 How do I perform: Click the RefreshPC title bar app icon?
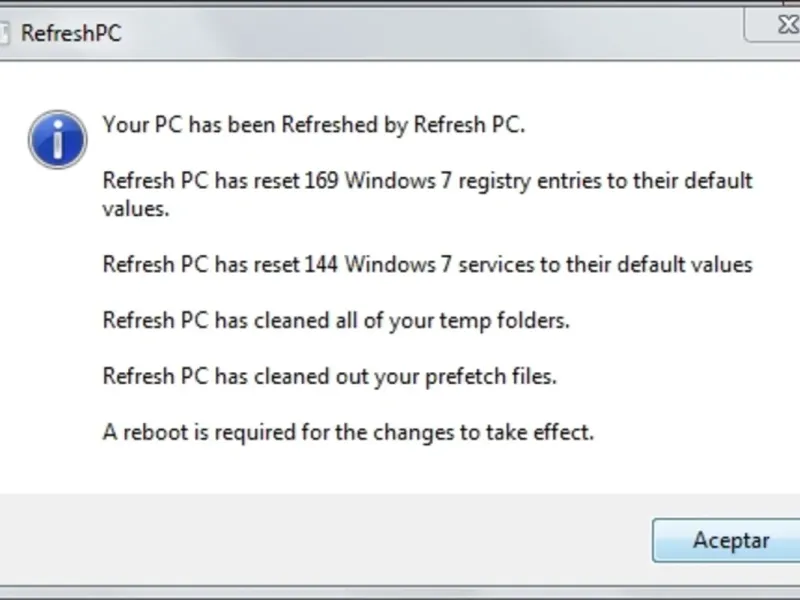[5, 32]
